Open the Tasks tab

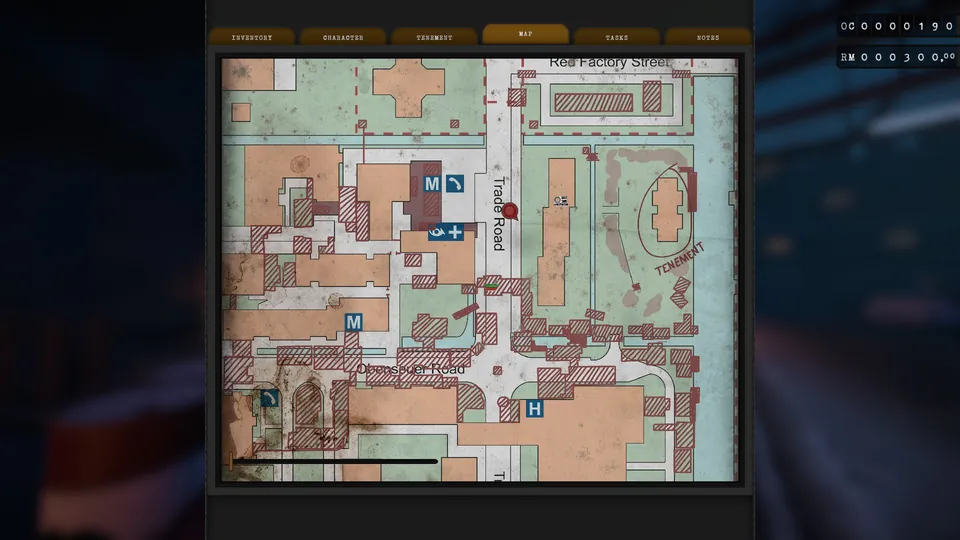(617, 37)
